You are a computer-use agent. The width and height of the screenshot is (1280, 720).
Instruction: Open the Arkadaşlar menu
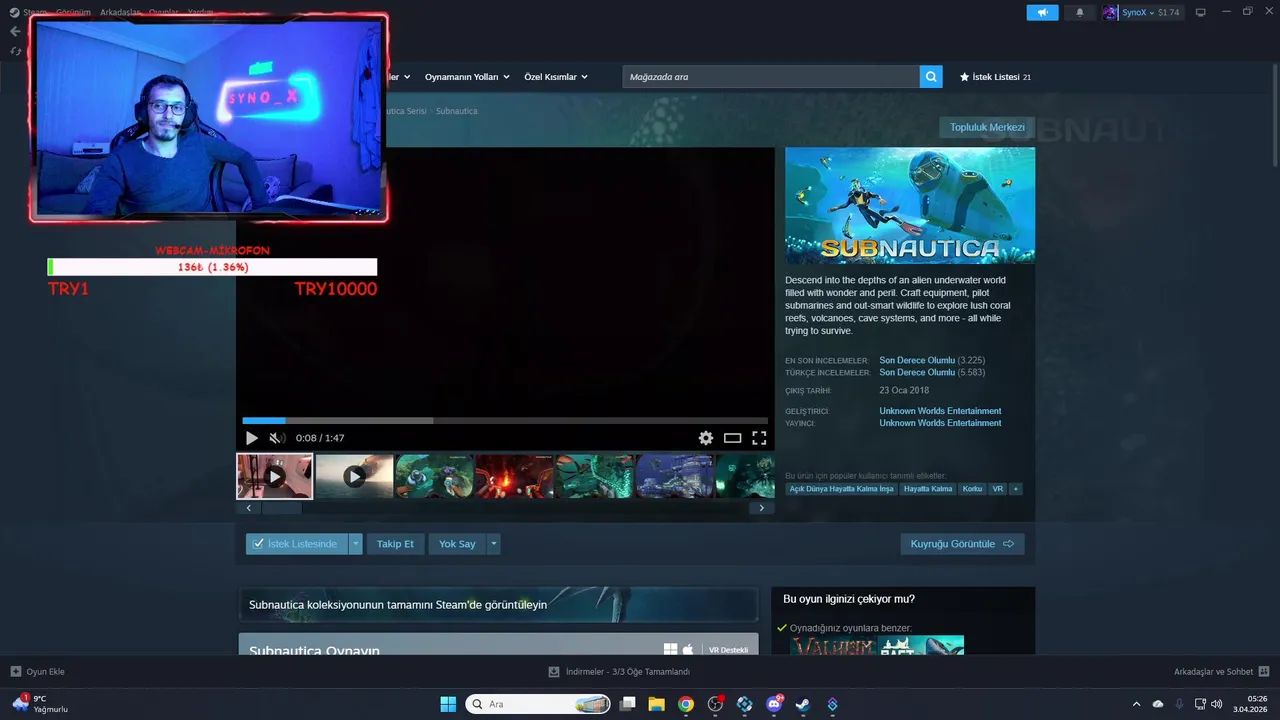coord(121,12)
